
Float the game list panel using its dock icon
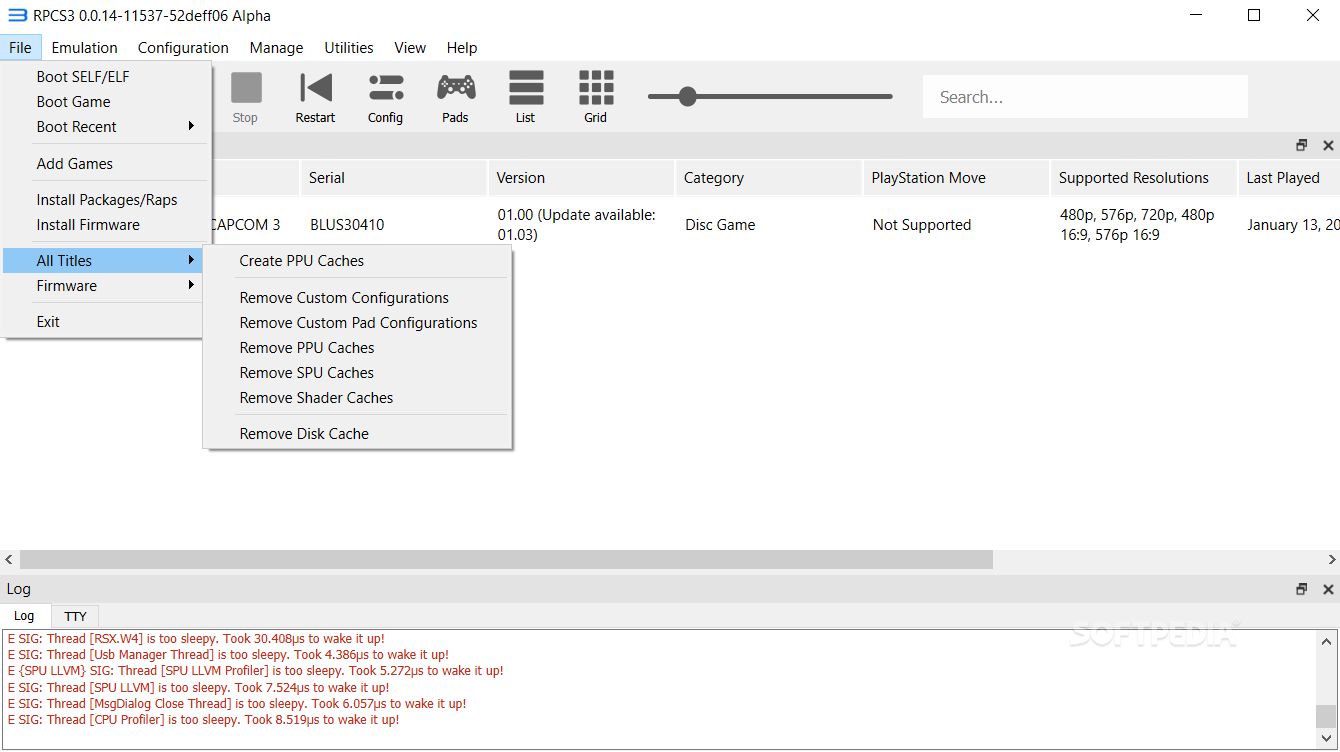click(1301, 144)
